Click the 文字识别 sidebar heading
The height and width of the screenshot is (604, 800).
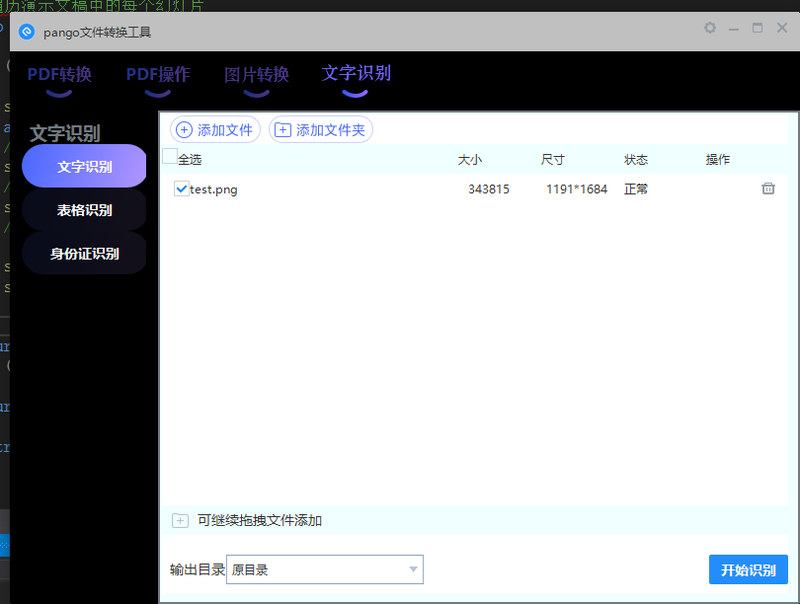click(65, 133)
